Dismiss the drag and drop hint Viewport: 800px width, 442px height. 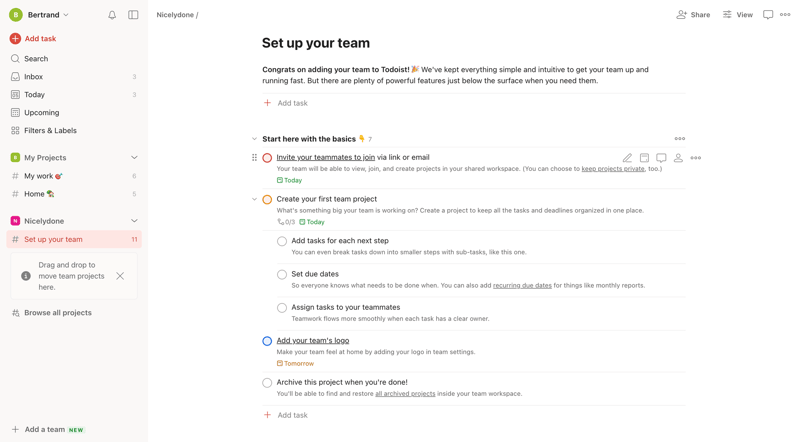[120, 276]
